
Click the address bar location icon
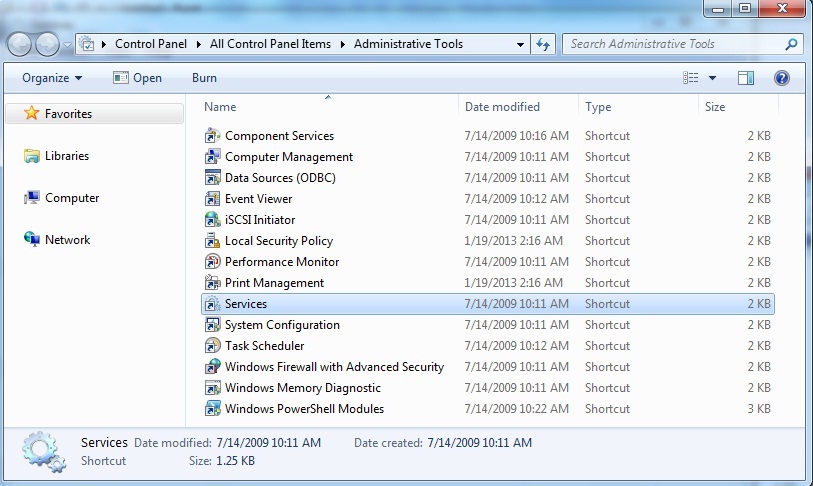click(88, 44)
